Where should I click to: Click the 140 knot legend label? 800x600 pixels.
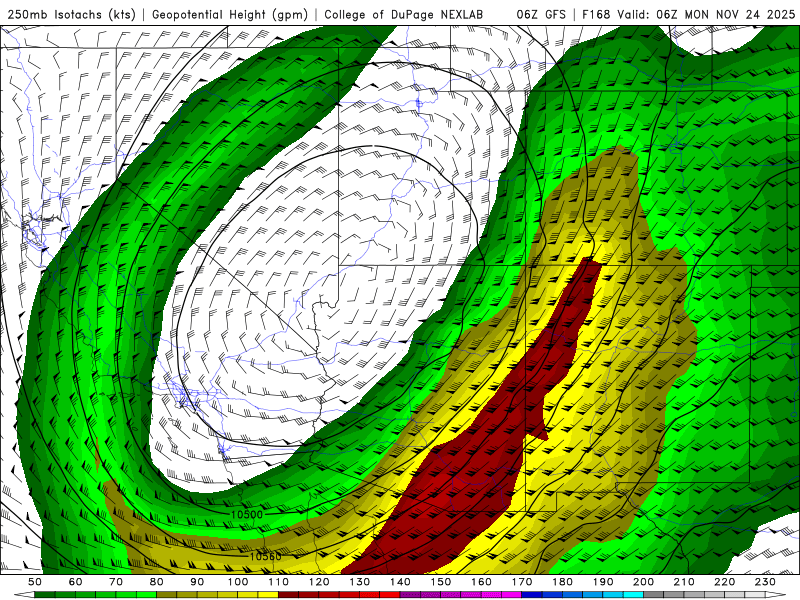(400, 582)
